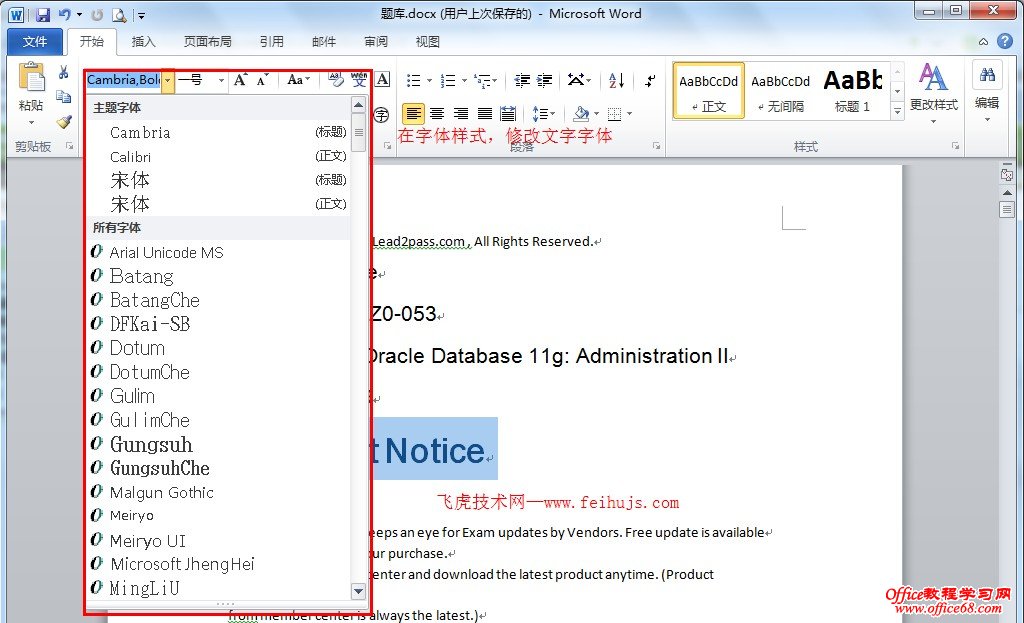Click the Increase Indent icon
1024x623 pixels.
coord(545,80)
